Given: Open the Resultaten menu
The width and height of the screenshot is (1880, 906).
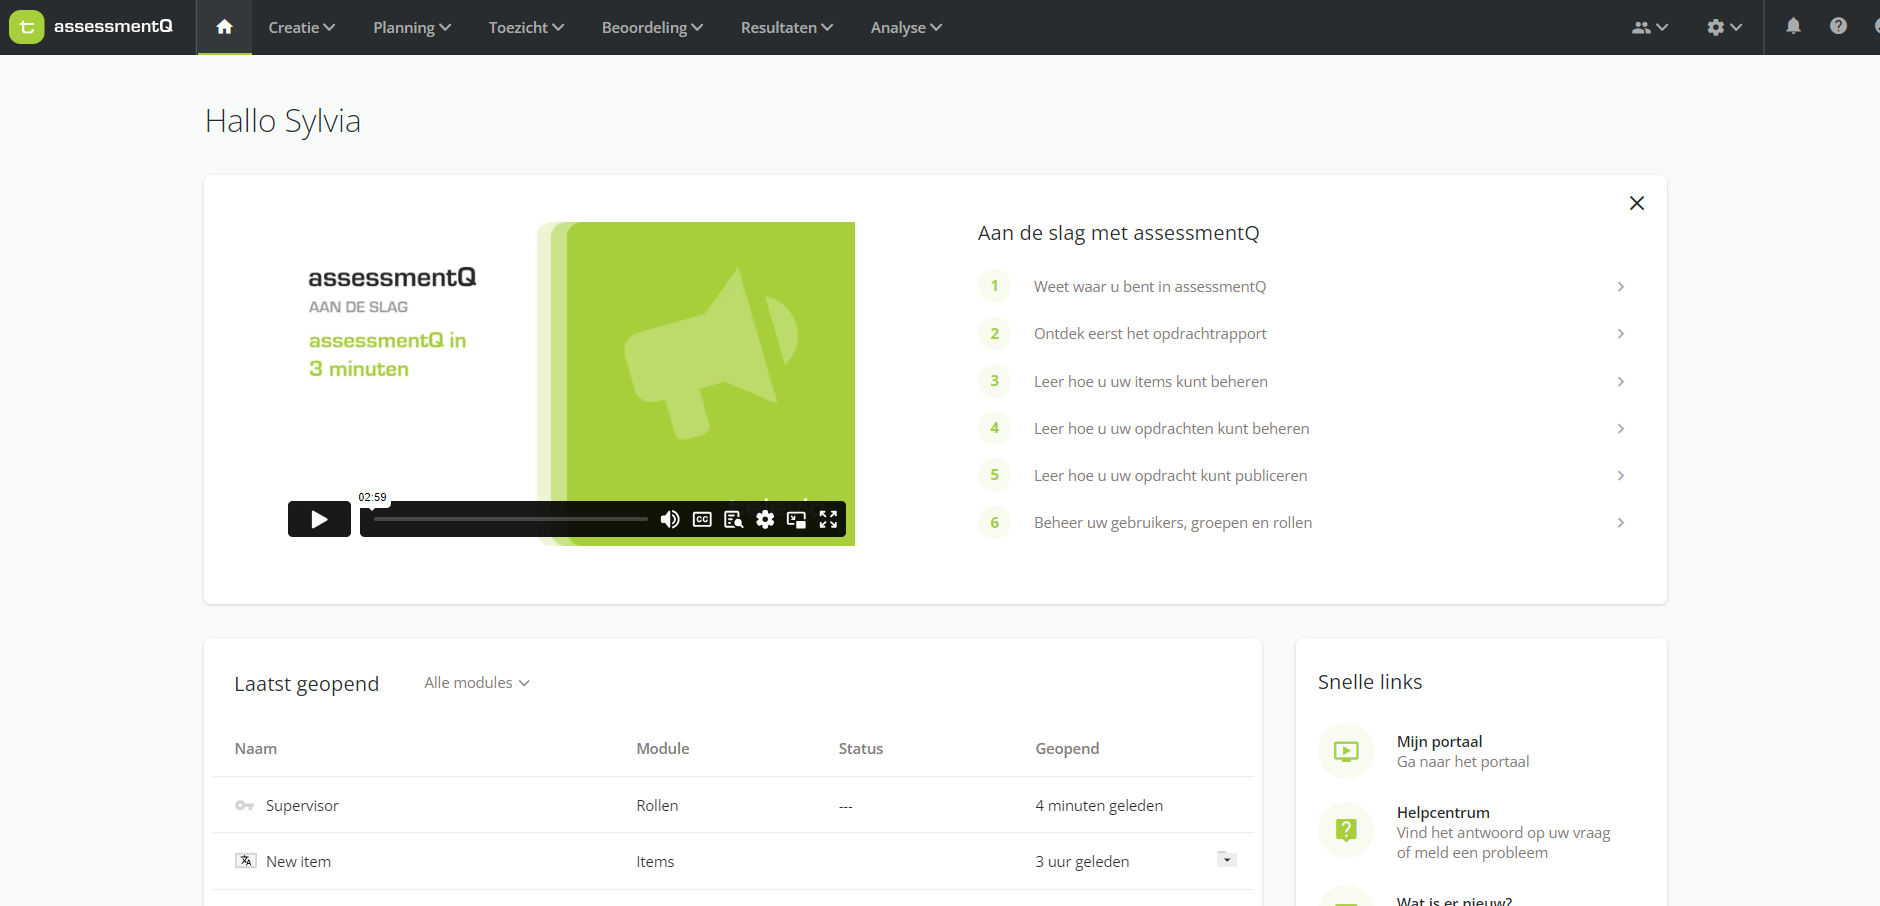Looking at the screenshot, I should (787, 27).
